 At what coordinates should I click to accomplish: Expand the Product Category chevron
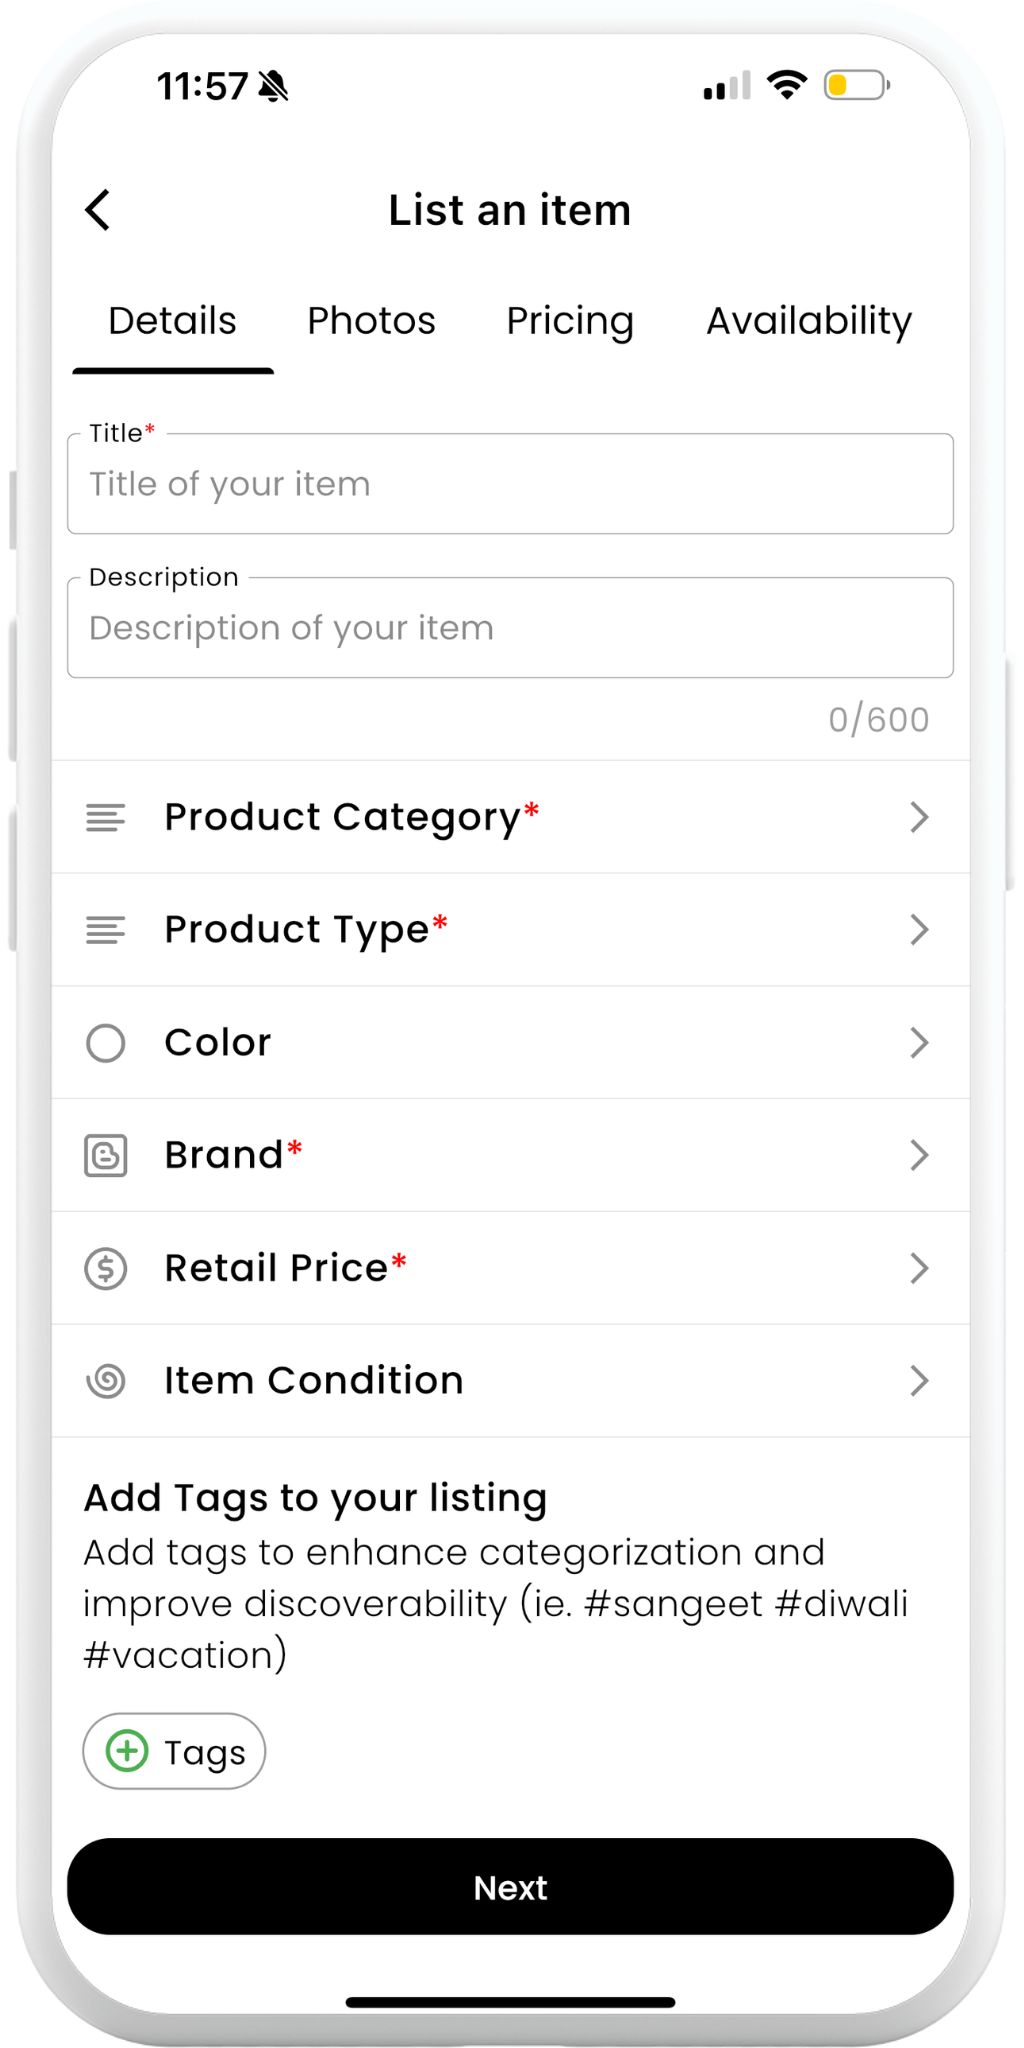[919, 818]
